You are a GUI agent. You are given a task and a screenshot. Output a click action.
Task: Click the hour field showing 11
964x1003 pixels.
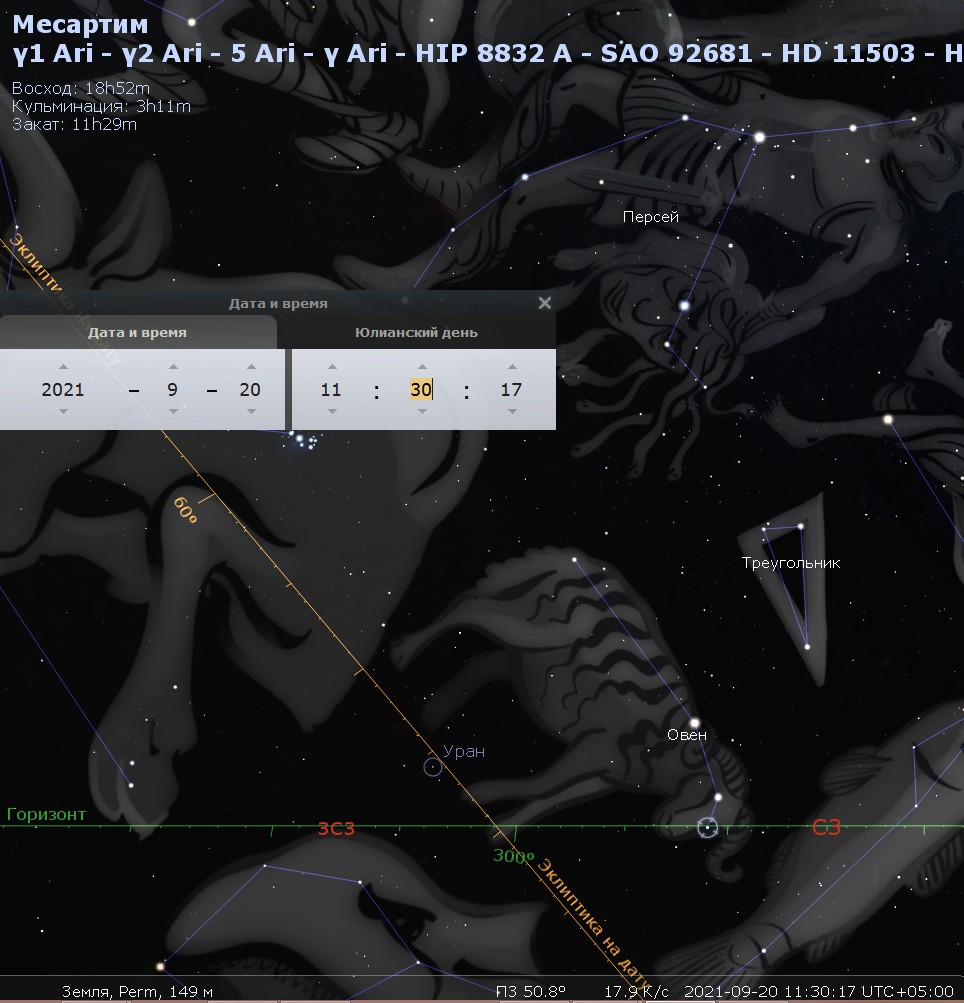click(331, 390)
